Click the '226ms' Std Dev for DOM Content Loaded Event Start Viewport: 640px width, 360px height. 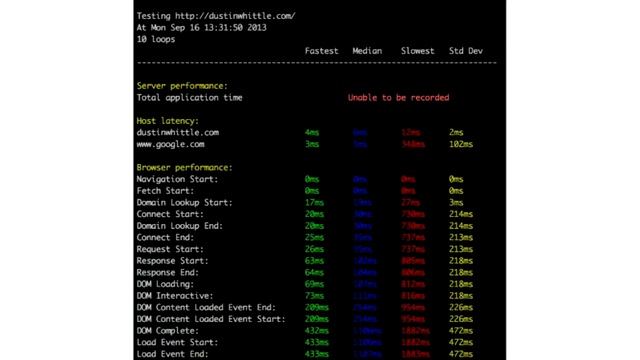(x=461, y=319)
